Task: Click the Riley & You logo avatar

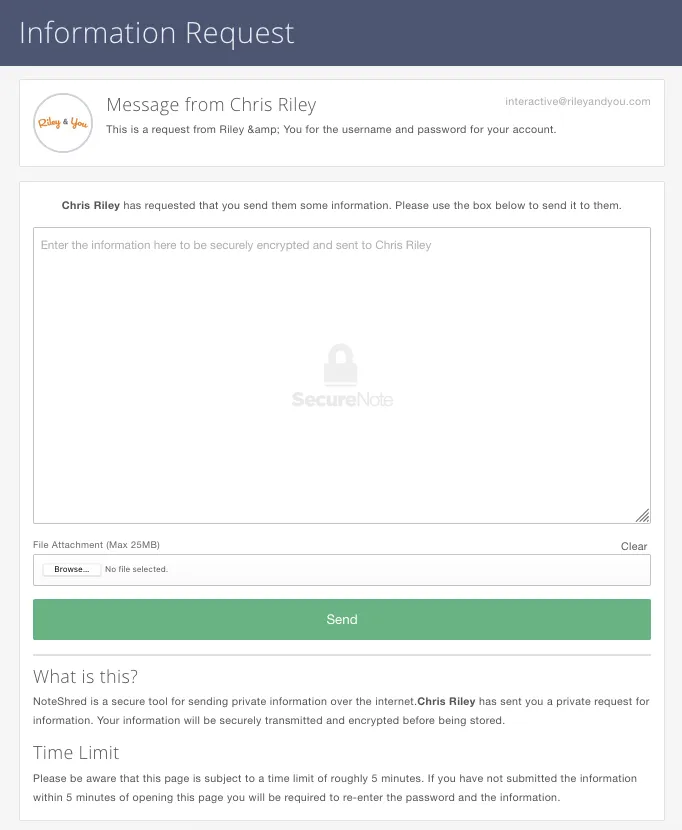Action: pyautogui.click(x=63, y=123)
